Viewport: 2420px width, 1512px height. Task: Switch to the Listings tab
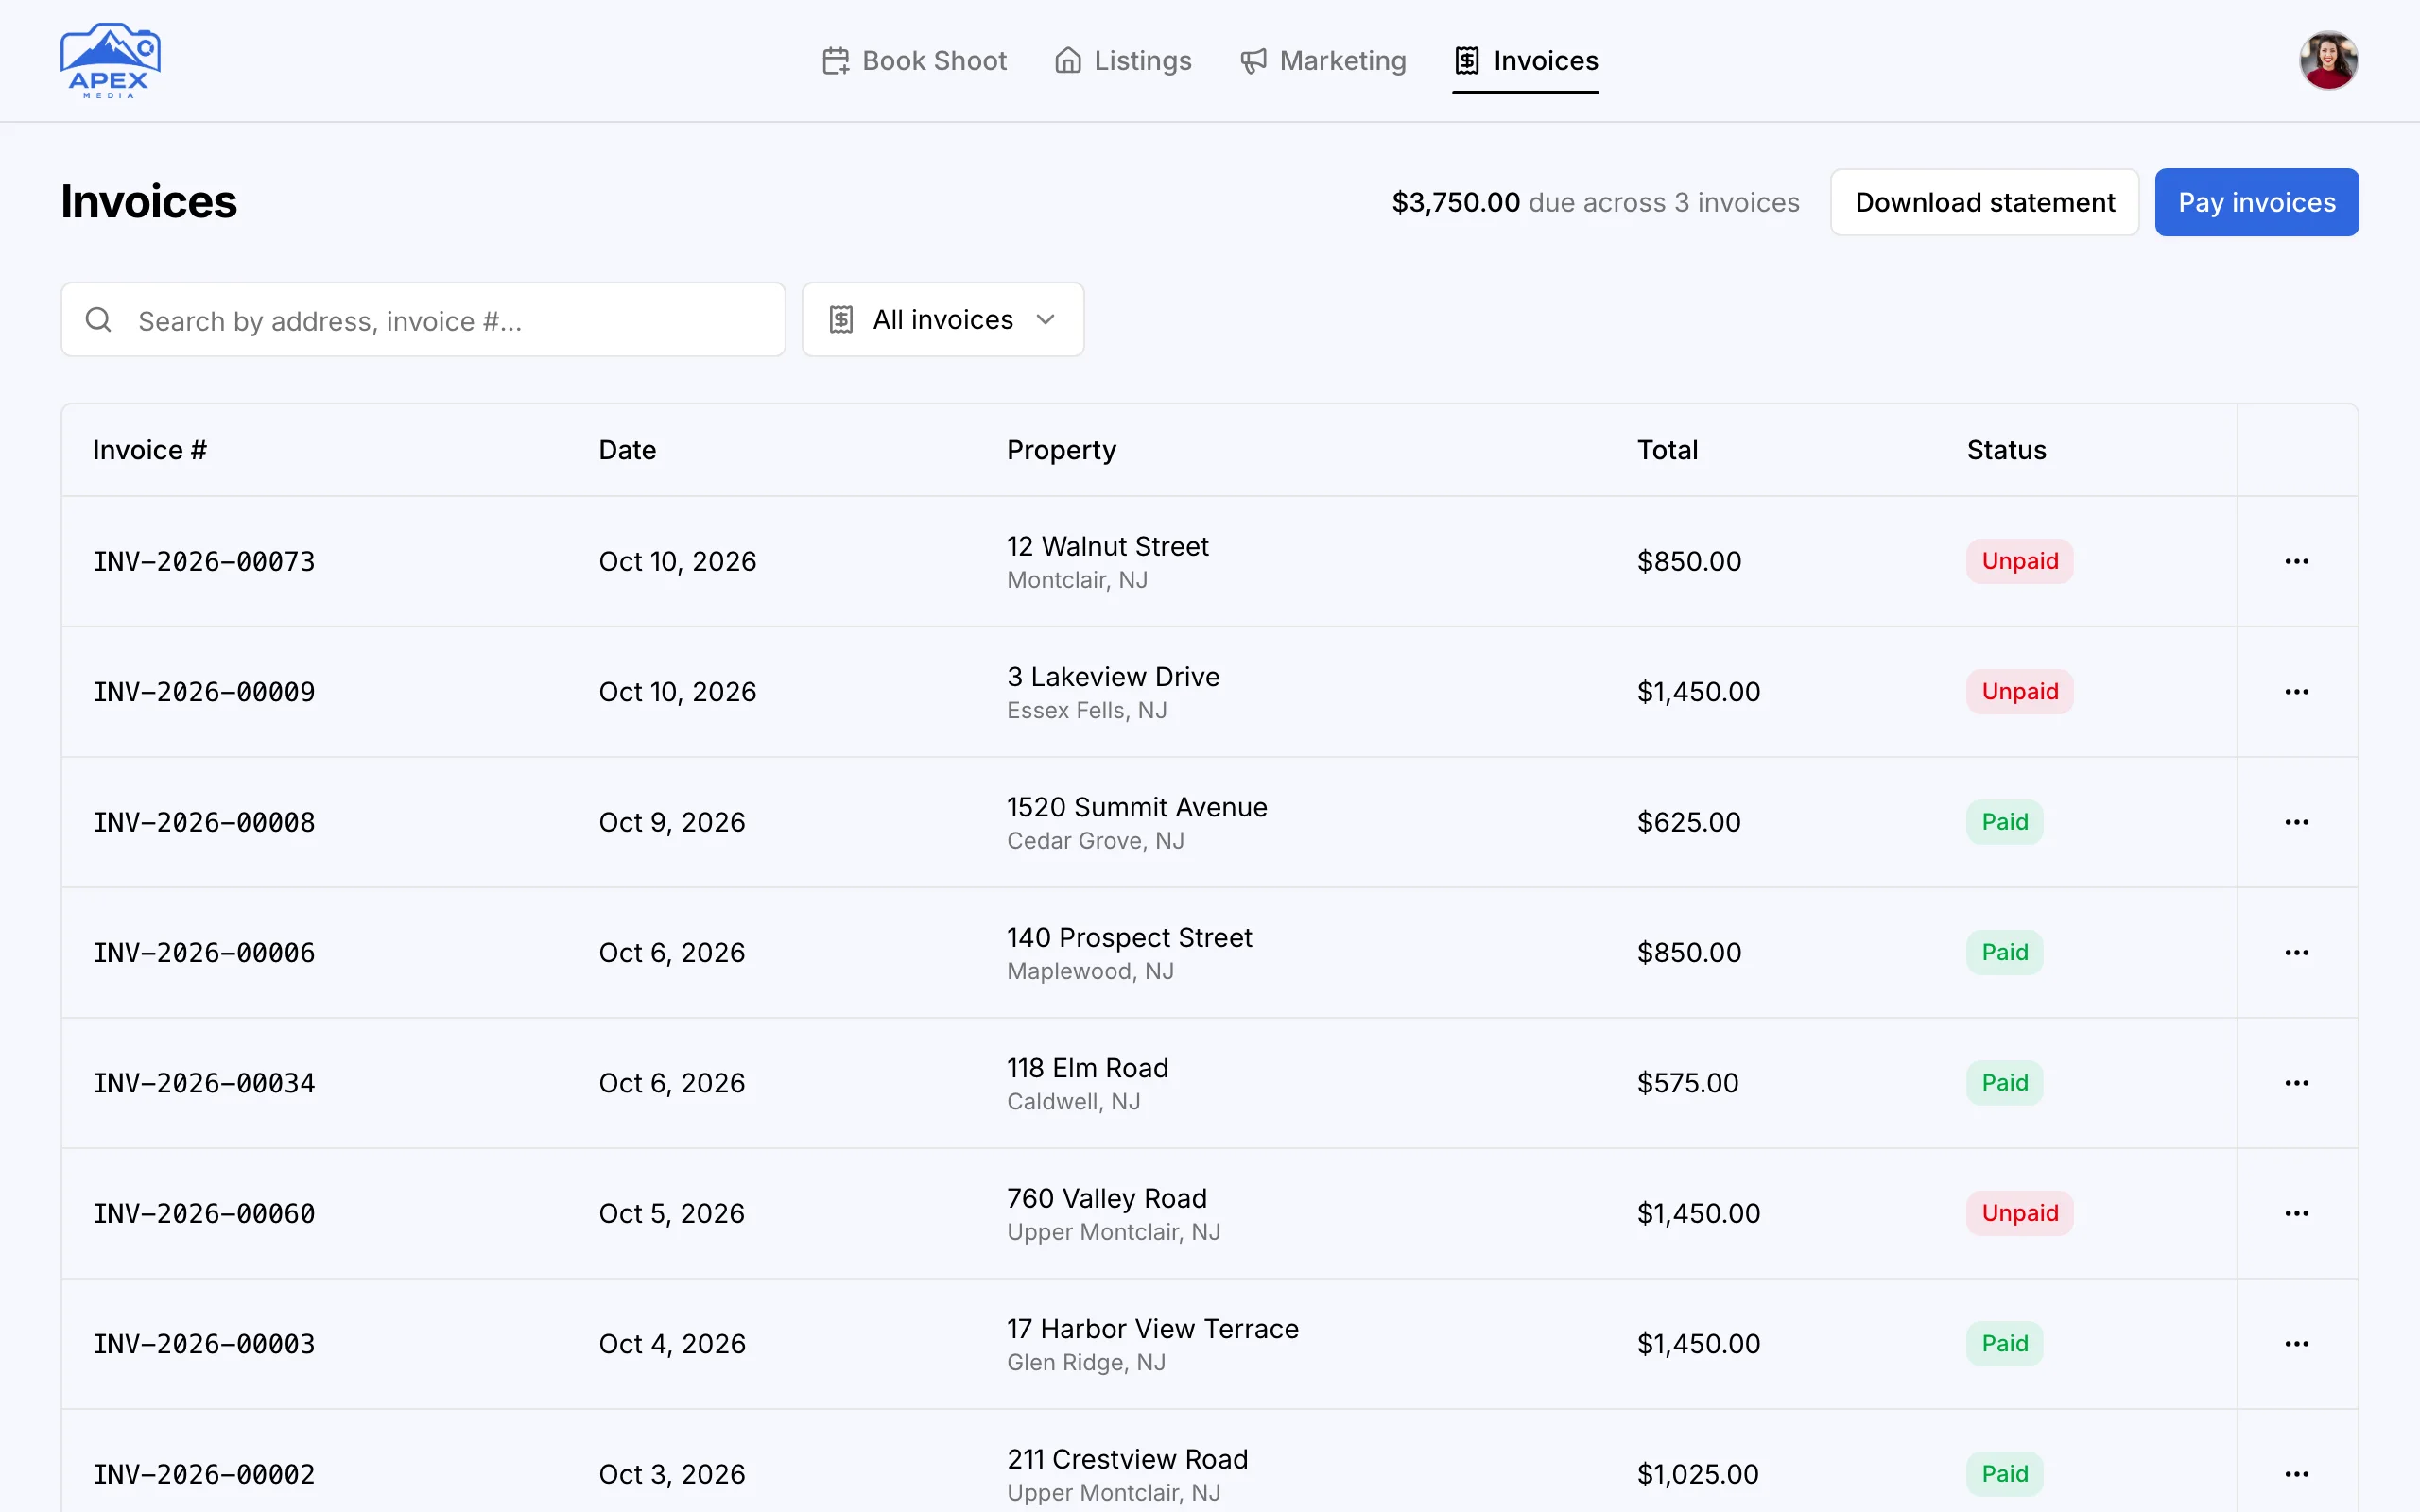1123,61
